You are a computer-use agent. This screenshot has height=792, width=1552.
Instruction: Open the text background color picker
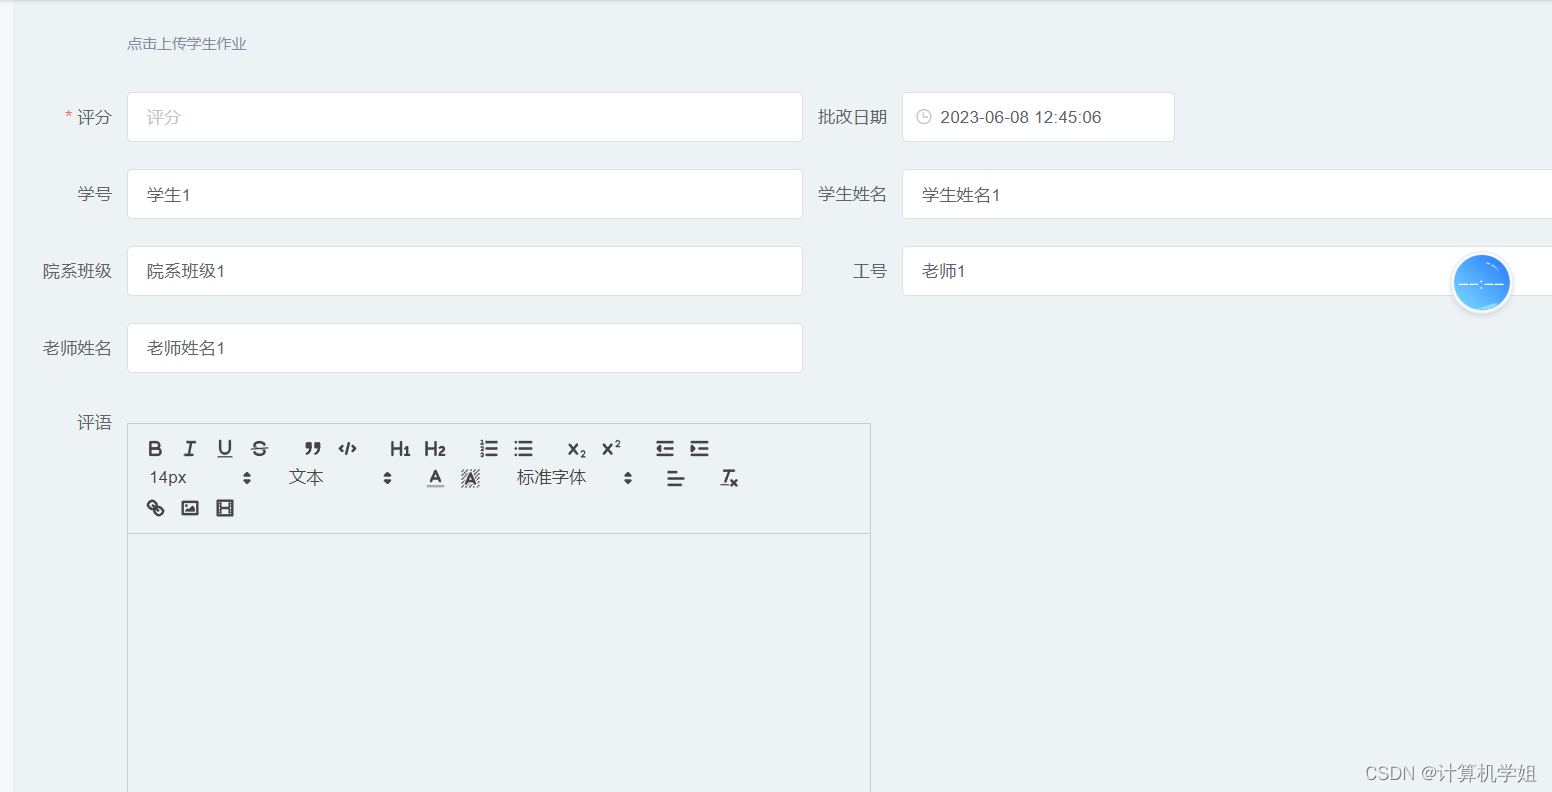[x=471, y=478]
